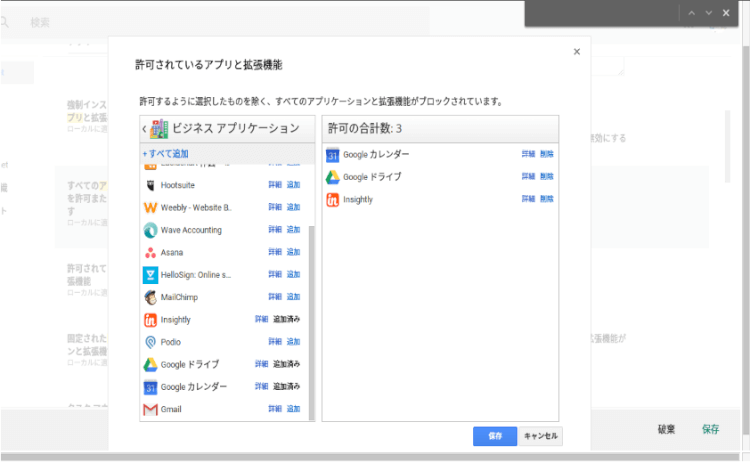The height and width of the screenshot is (463, 750).
Task: Click the Wave Accounting app icon
Action: (x=150, y=230)
